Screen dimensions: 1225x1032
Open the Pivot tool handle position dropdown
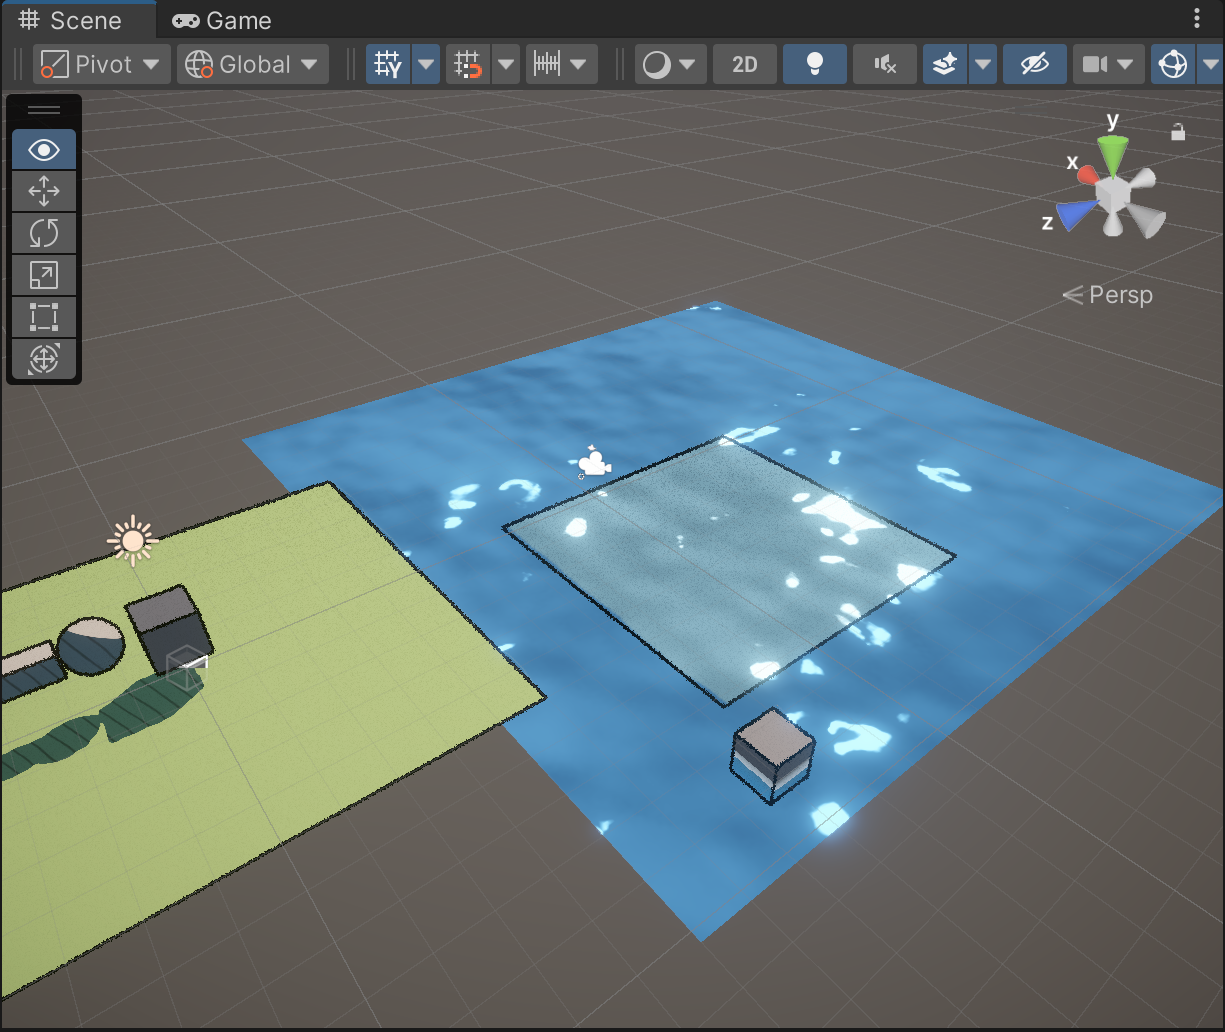tap(101, 64)
